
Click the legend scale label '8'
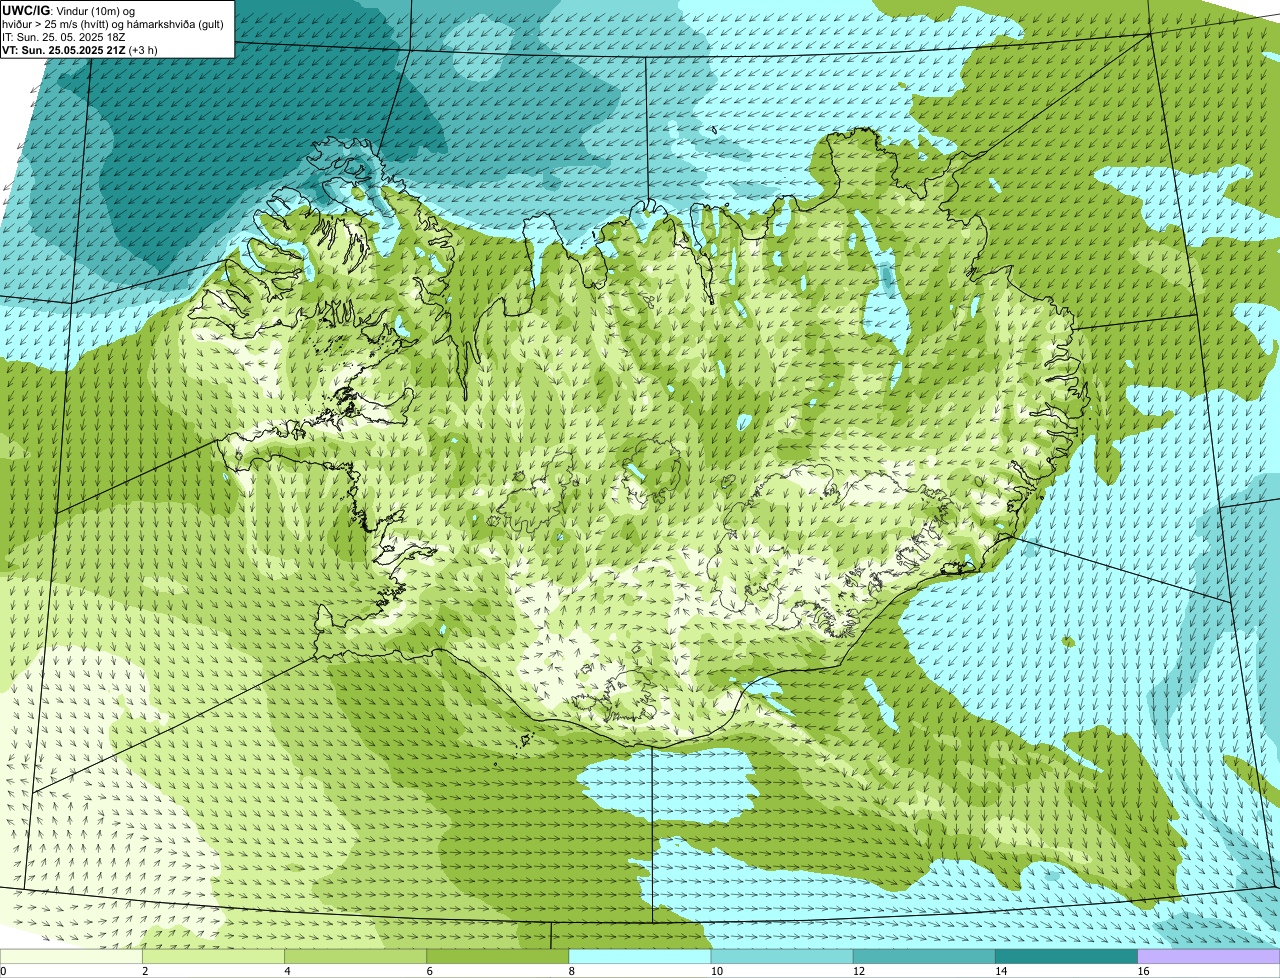571,971
